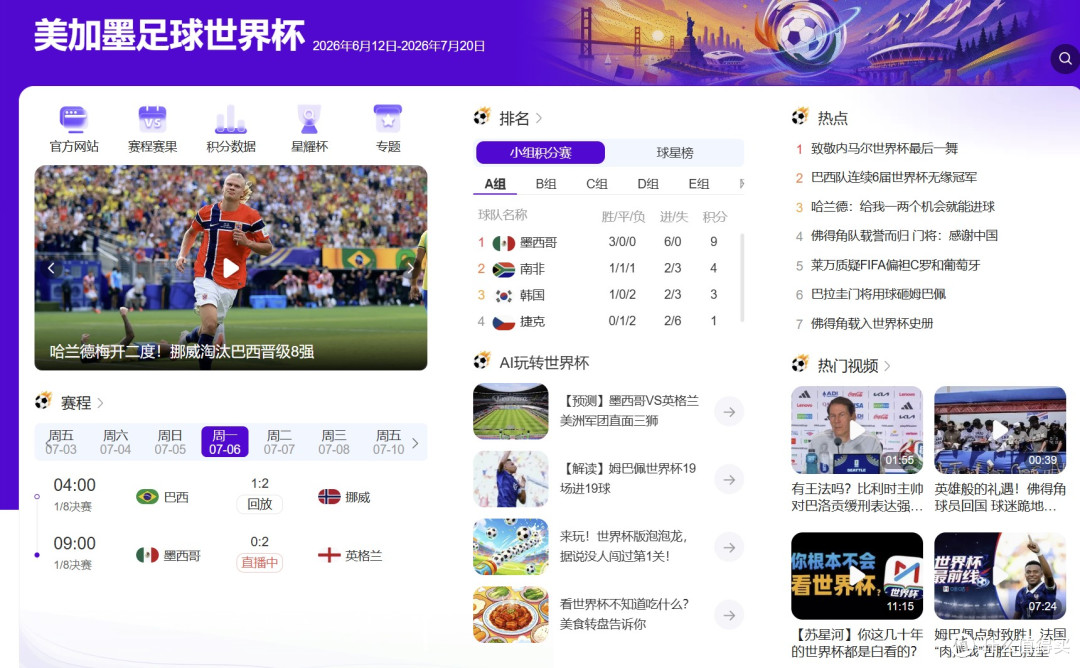
Task: Select the C组 tab
Action: (596, 184)
